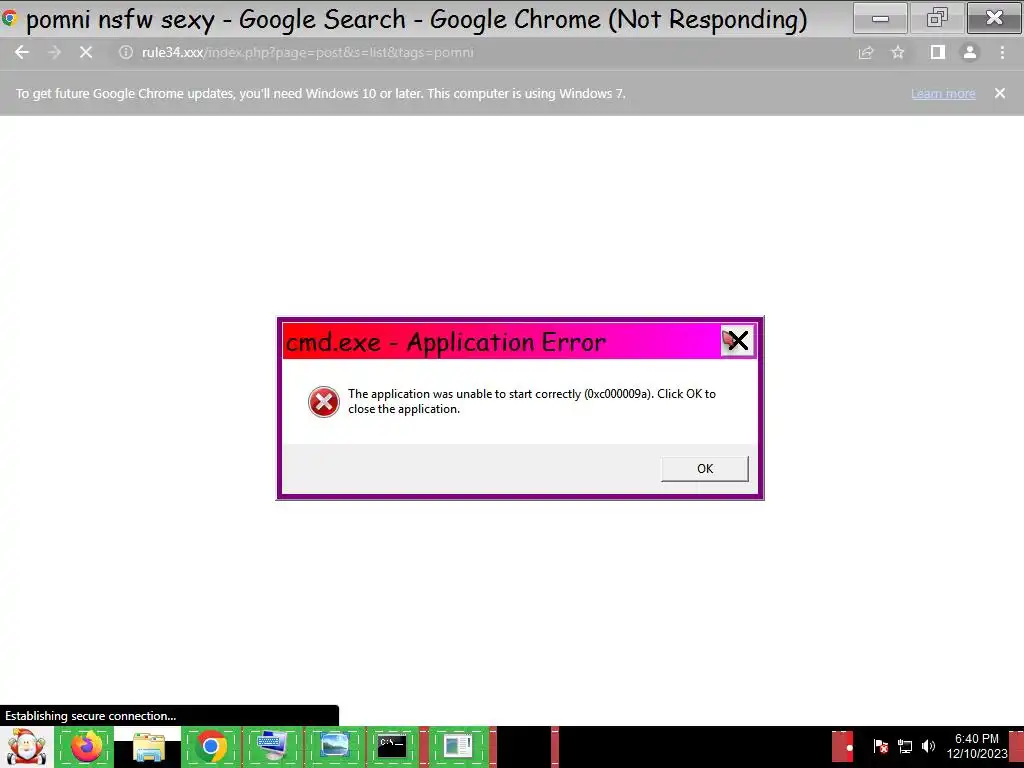Stop loading the page in Chrome

(x=86, y=52)
